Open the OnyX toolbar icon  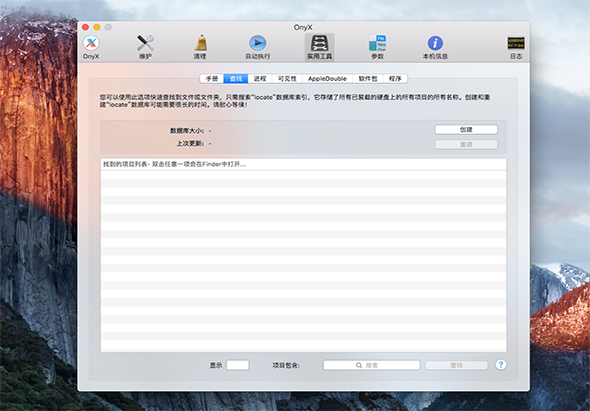(91, 47)
